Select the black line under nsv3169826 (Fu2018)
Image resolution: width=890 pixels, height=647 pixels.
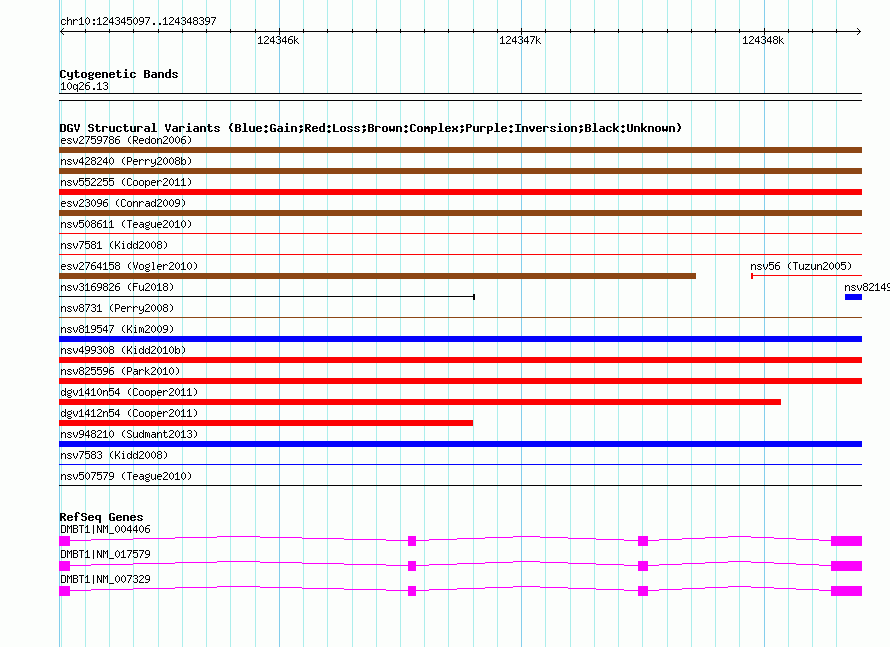266,297
